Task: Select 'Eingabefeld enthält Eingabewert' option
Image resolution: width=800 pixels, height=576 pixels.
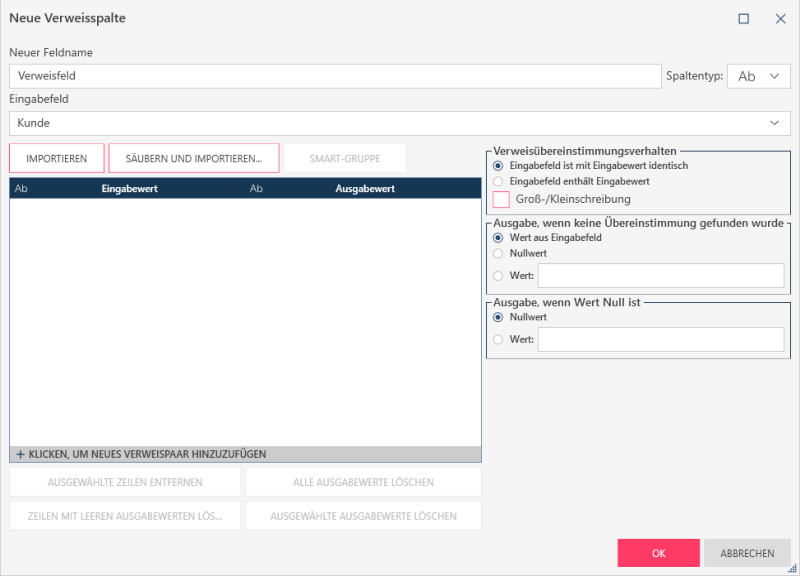Action: coord(498,181)
